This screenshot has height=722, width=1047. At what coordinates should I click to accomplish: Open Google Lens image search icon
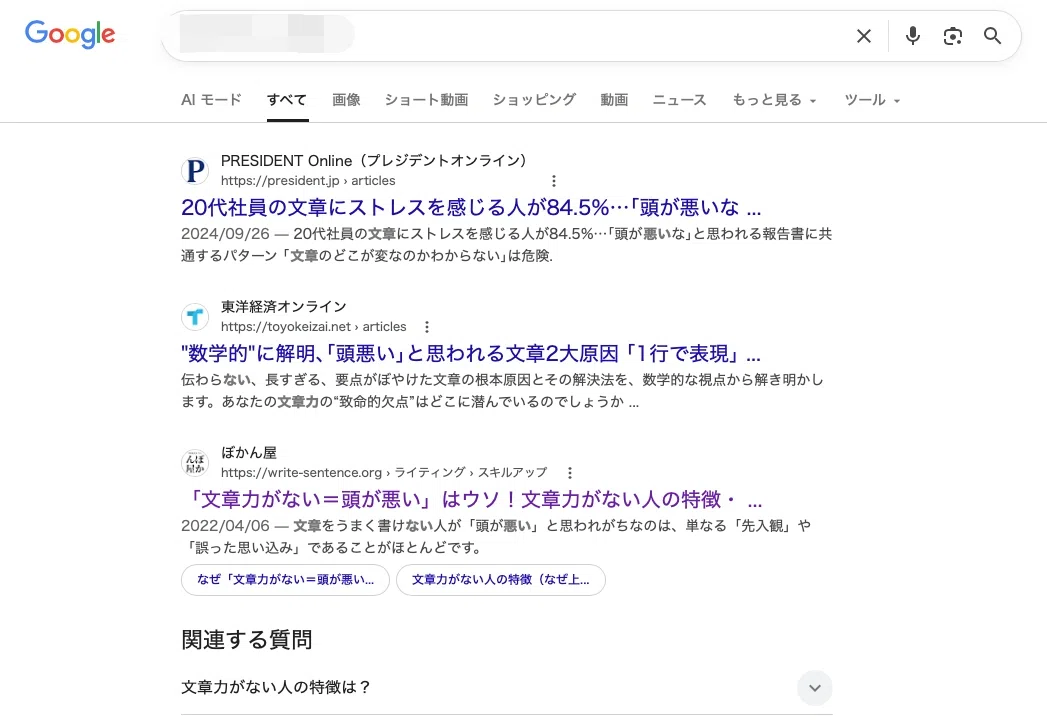pyautogui.click(x=952, y=36)
